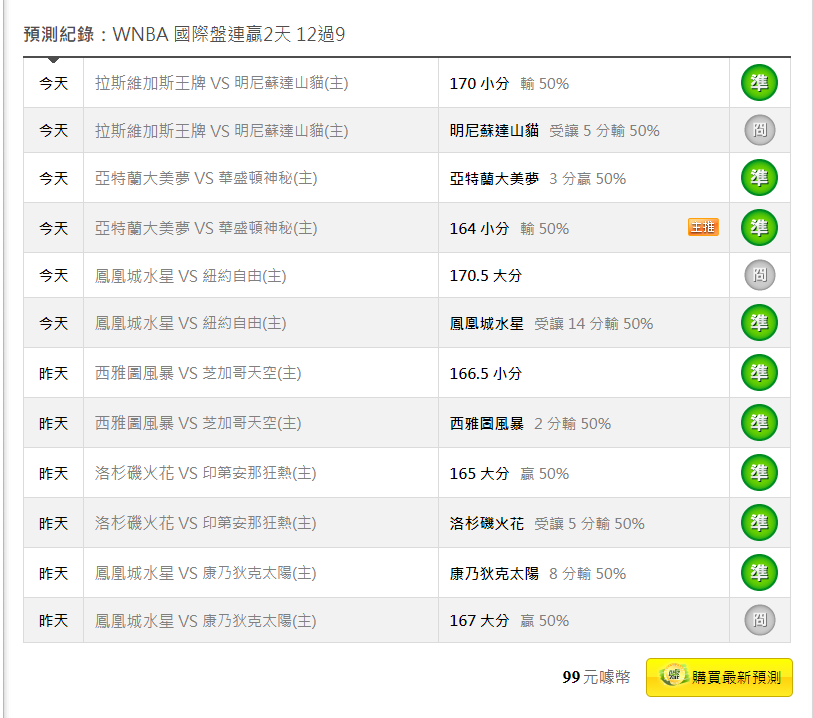The image size is (813, 718).
Task: Click 昨天 in the 167 大分 row
Action: click(x=53, y=621)
